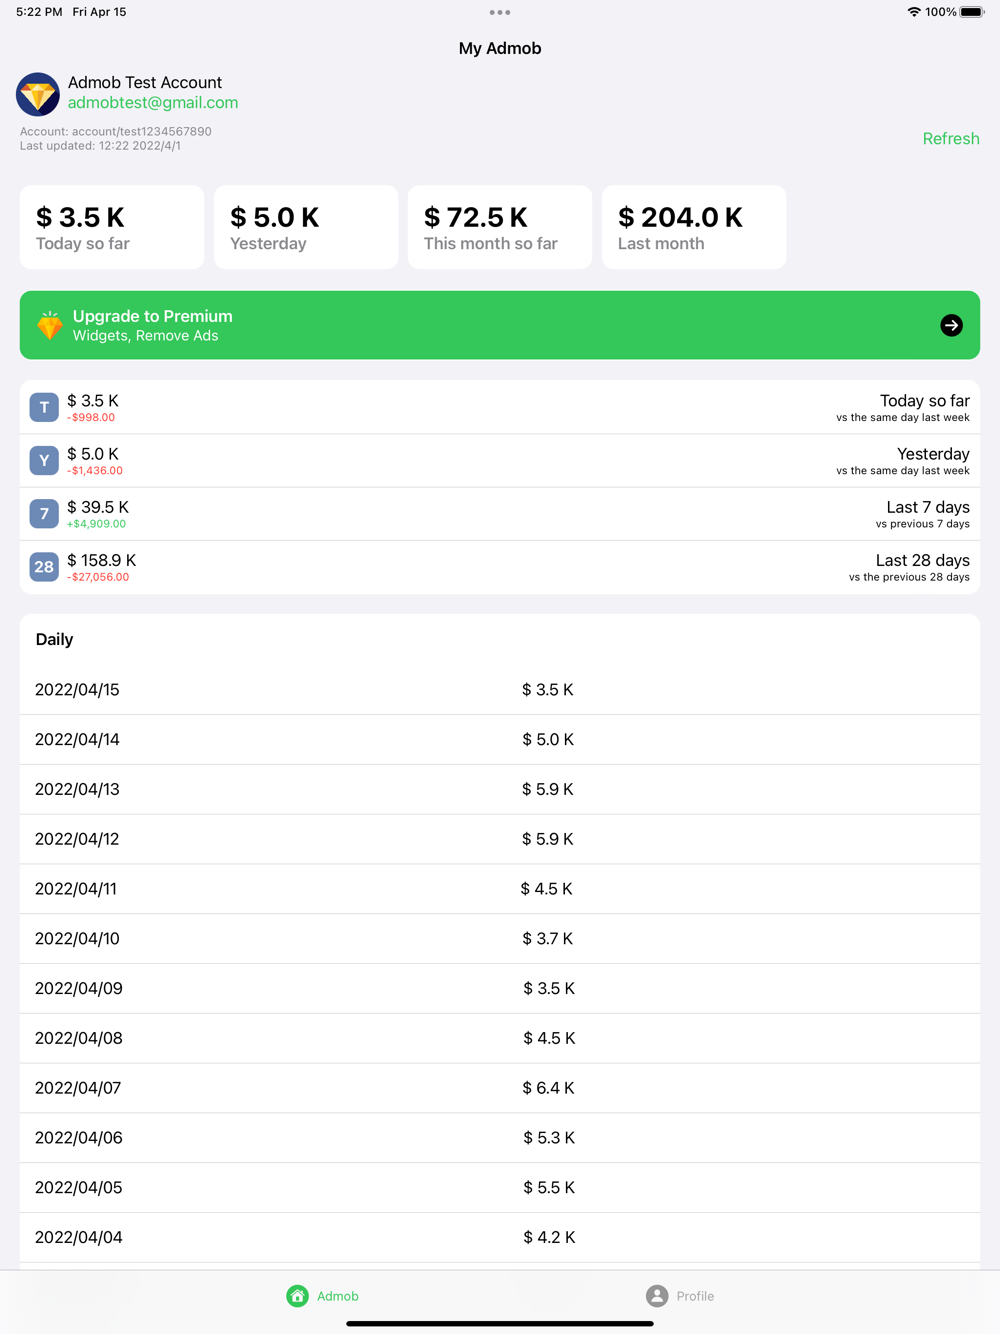Select the 2022/04/06 daily row date

[79, 1138]
